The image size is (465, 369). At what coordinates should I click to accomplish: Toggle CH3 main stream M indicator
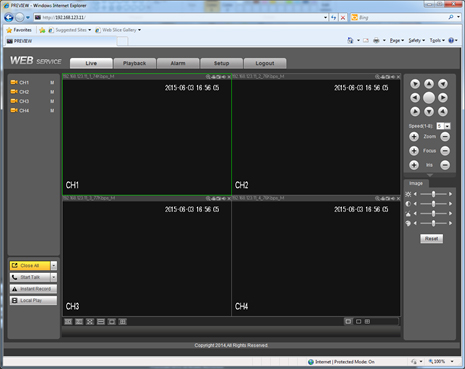(52, 101)
